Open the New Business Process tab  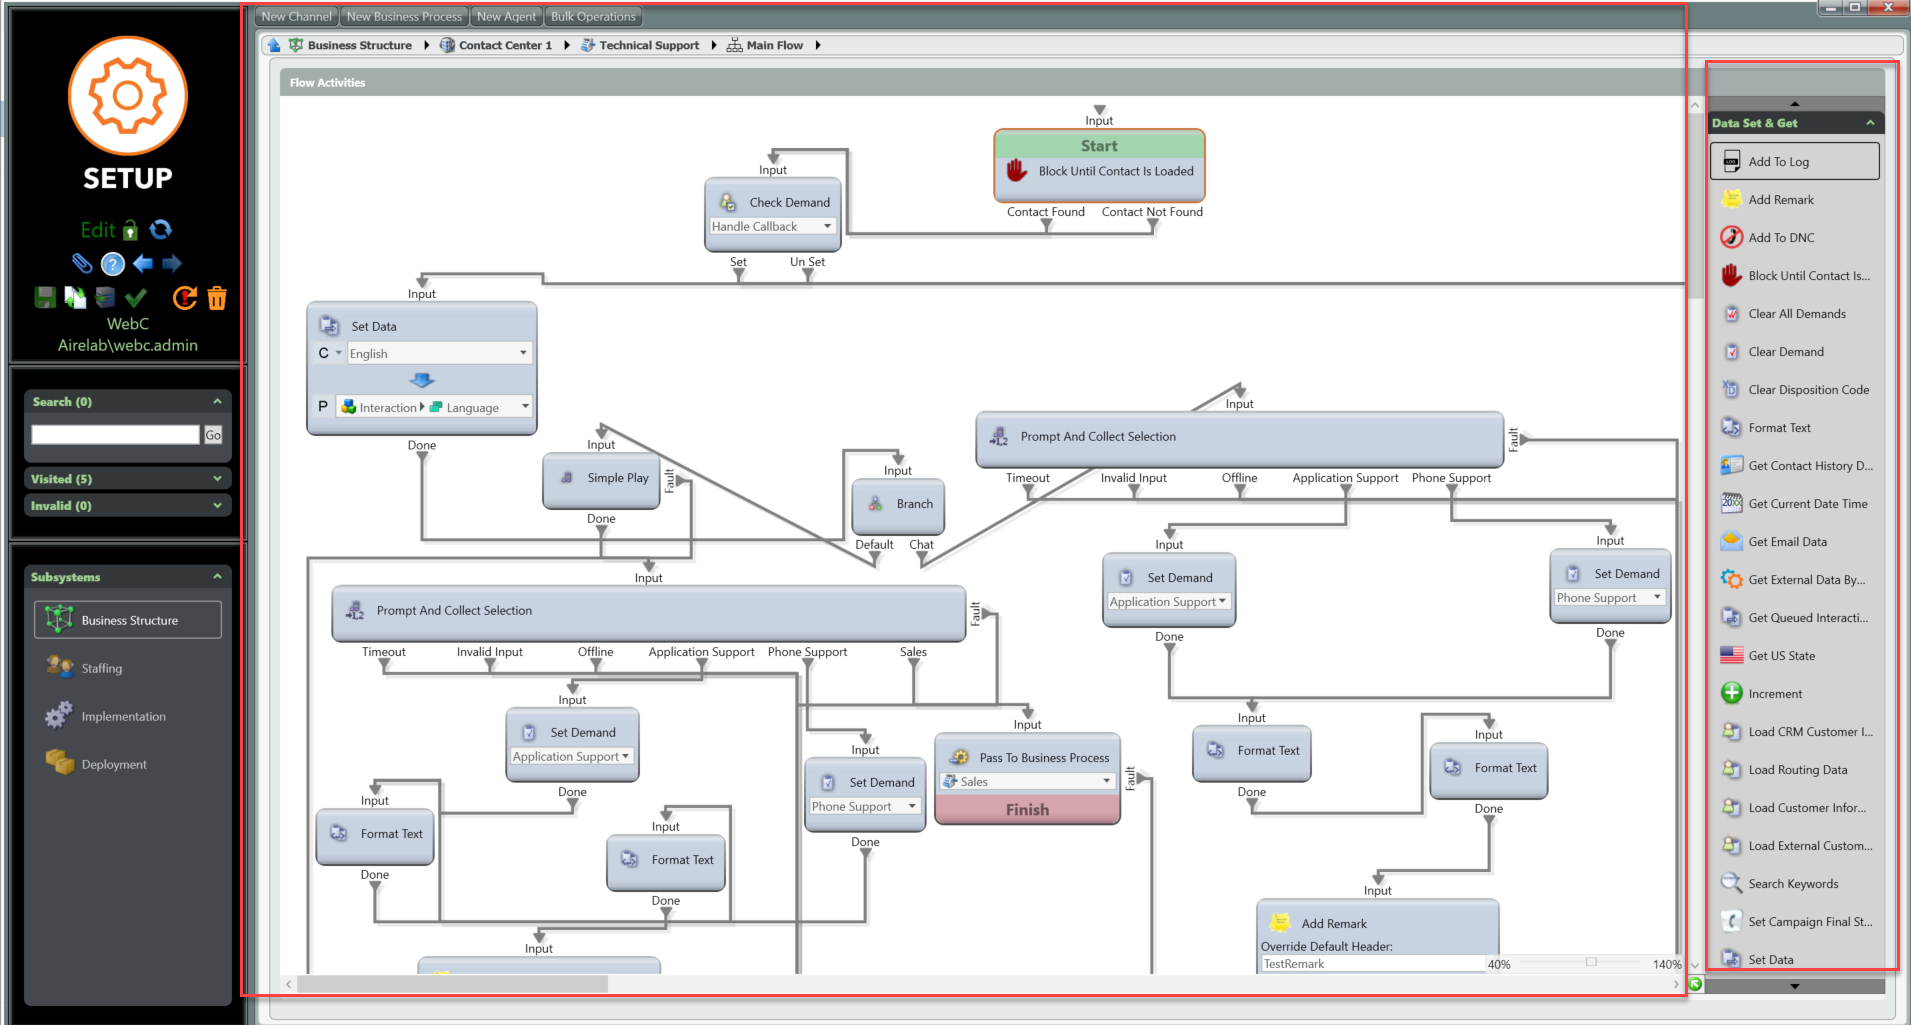pos(404,16)
